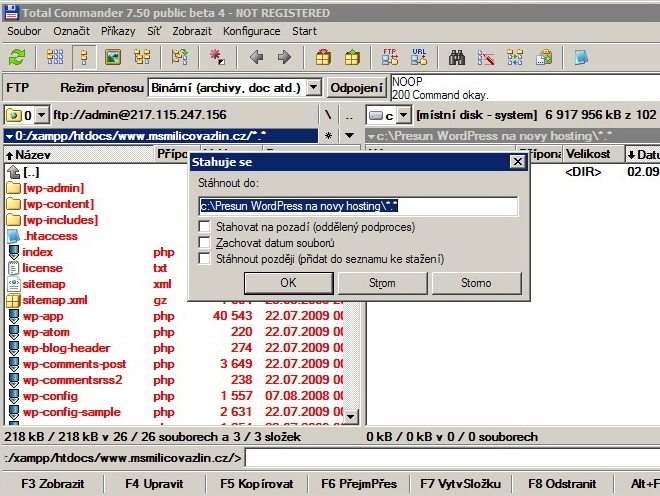Open the Označit menu
Screen dimensions: 660x496
(72, 31)
